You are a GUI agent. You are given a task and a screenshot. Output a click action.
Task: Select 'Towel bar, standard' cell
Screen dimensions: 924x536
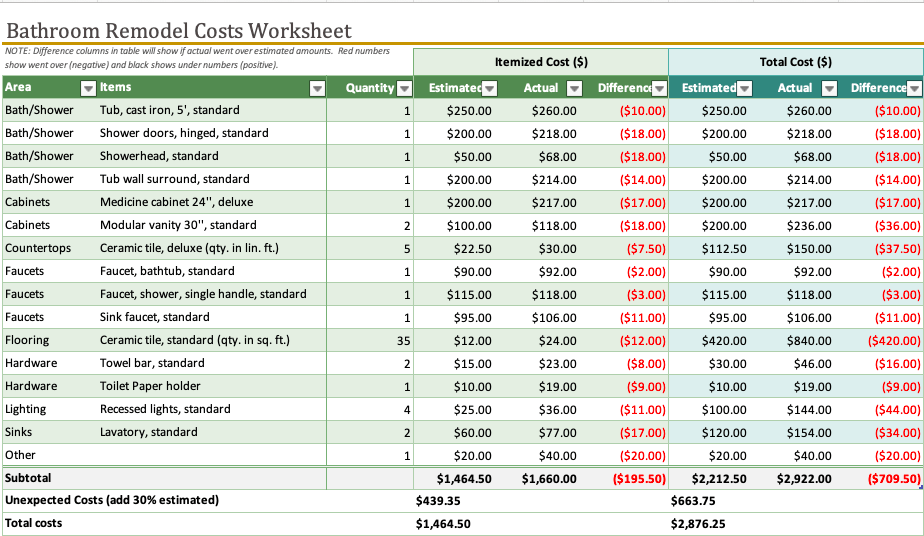211,363
